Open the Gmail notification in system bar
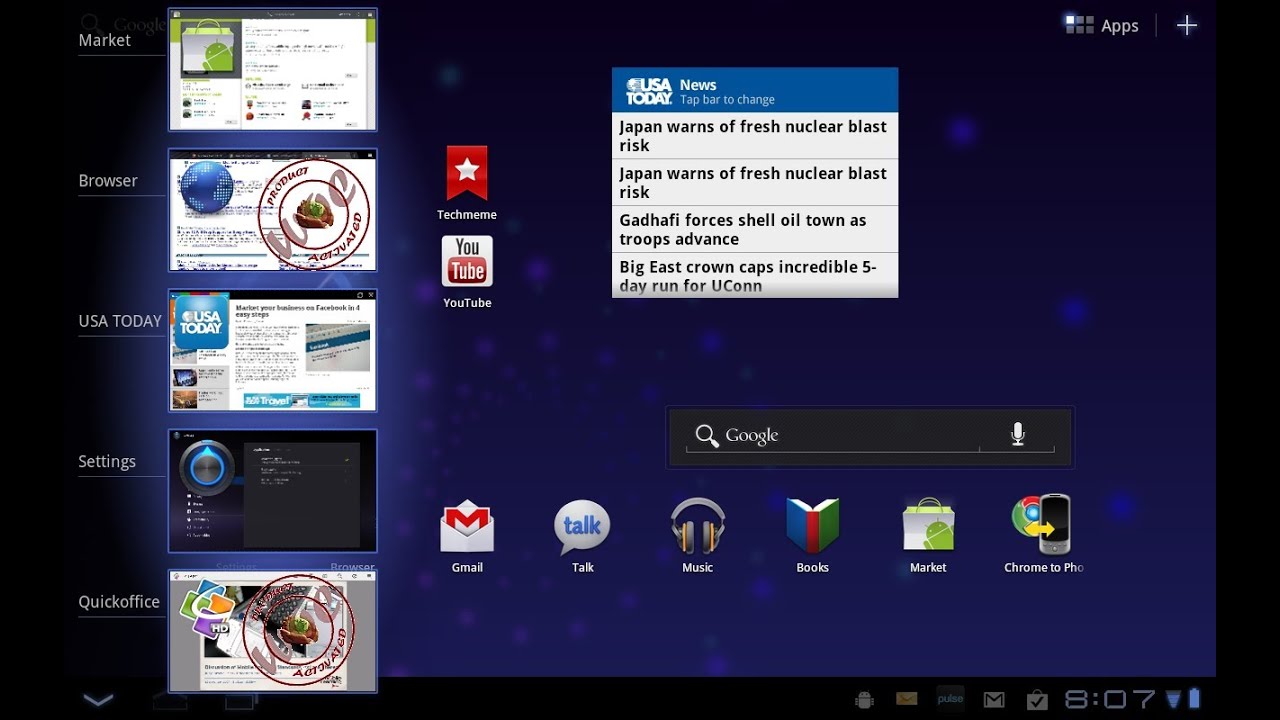The image size is (1280, 720). pos(994,700)
